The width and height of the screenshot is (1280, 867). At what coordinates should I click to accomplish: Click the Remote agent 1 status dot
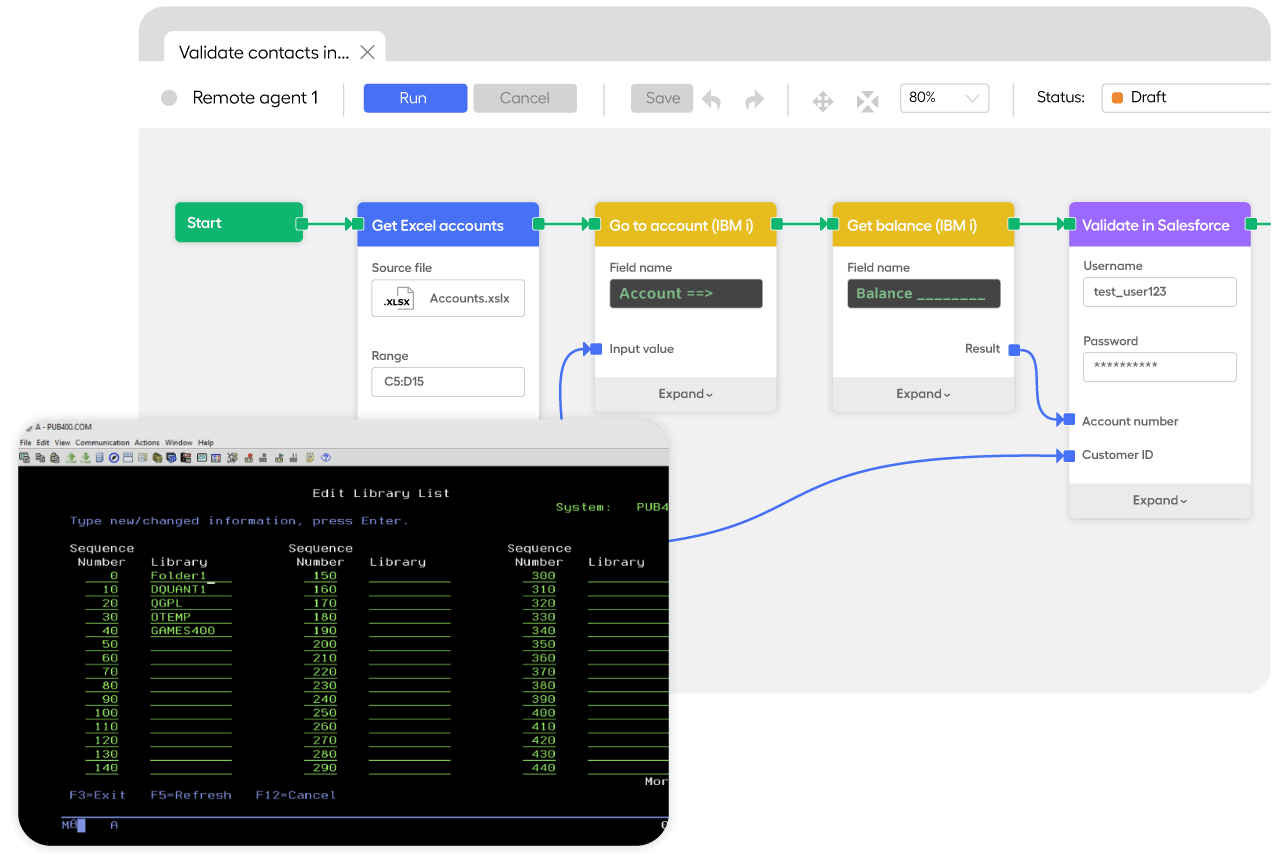tap(169, 98)
